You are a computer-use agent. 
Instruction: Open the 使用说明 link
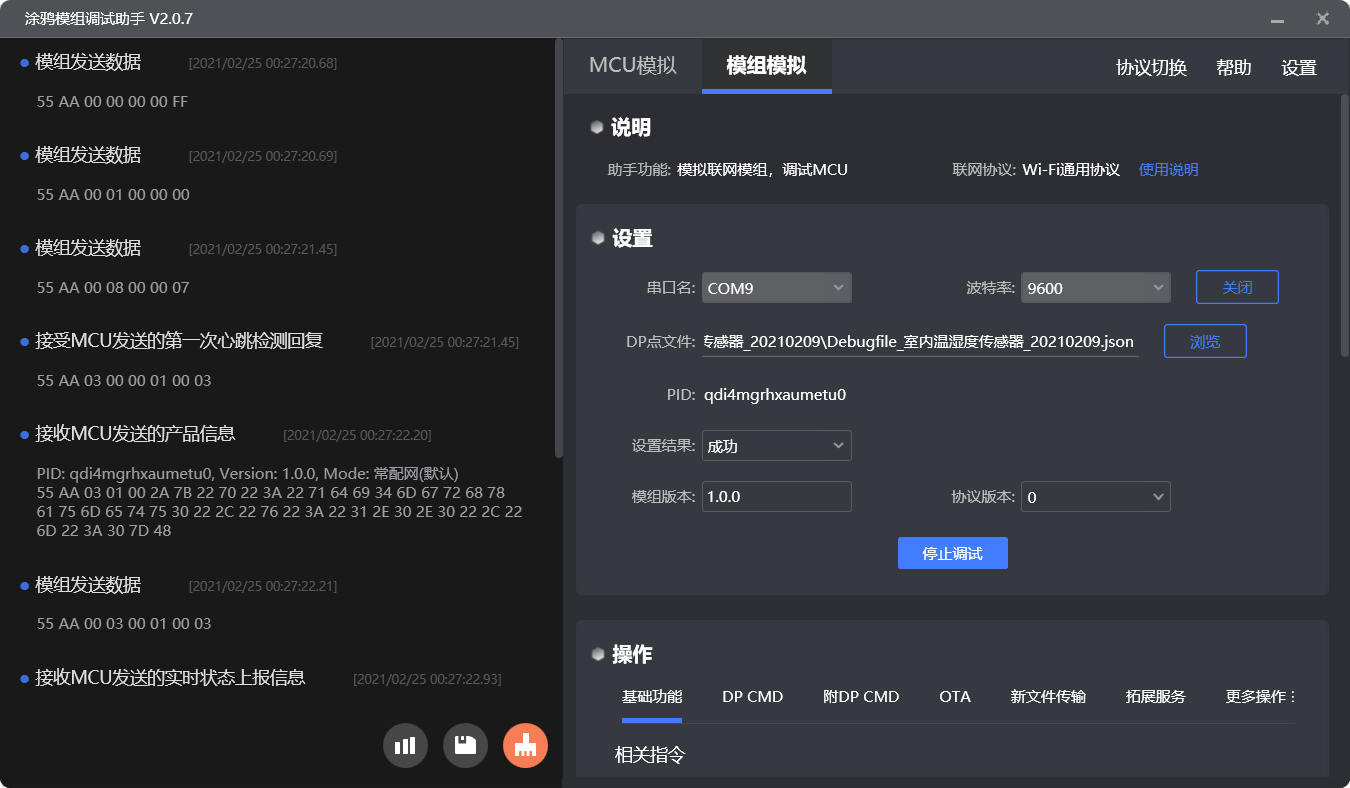(1168, 170)
